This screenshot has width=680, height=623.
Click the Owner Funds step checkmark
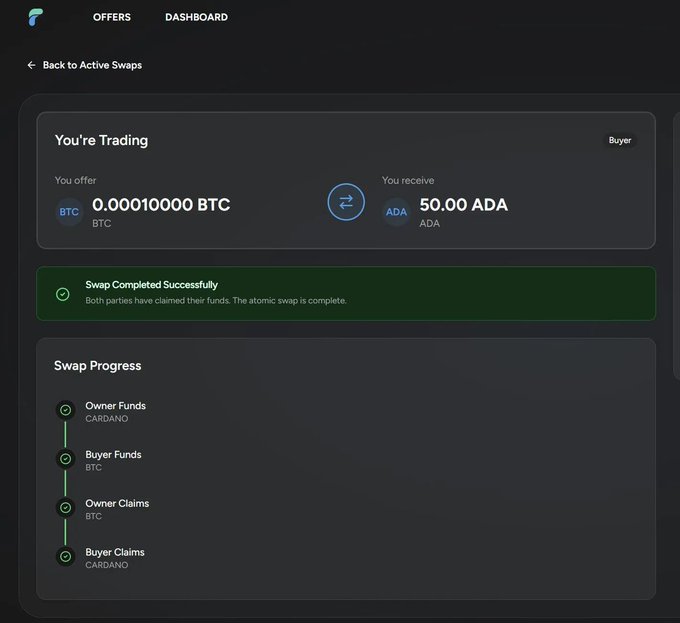(x=65, y=410)
